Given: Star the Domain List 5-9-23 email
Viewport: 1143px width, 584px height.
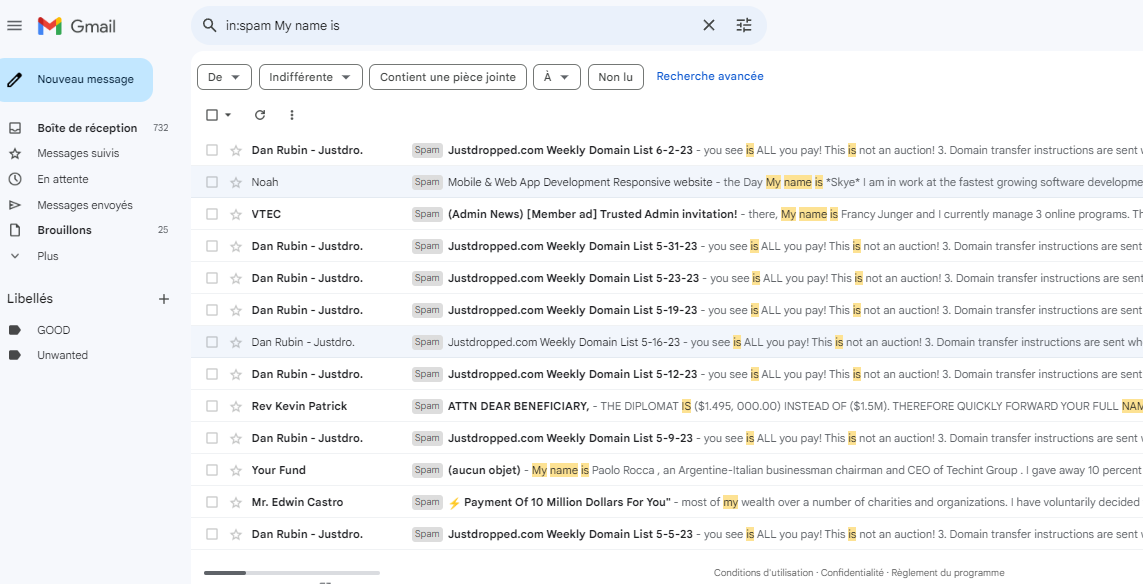Looking at the screenshot, I should [x=235, y=438].
